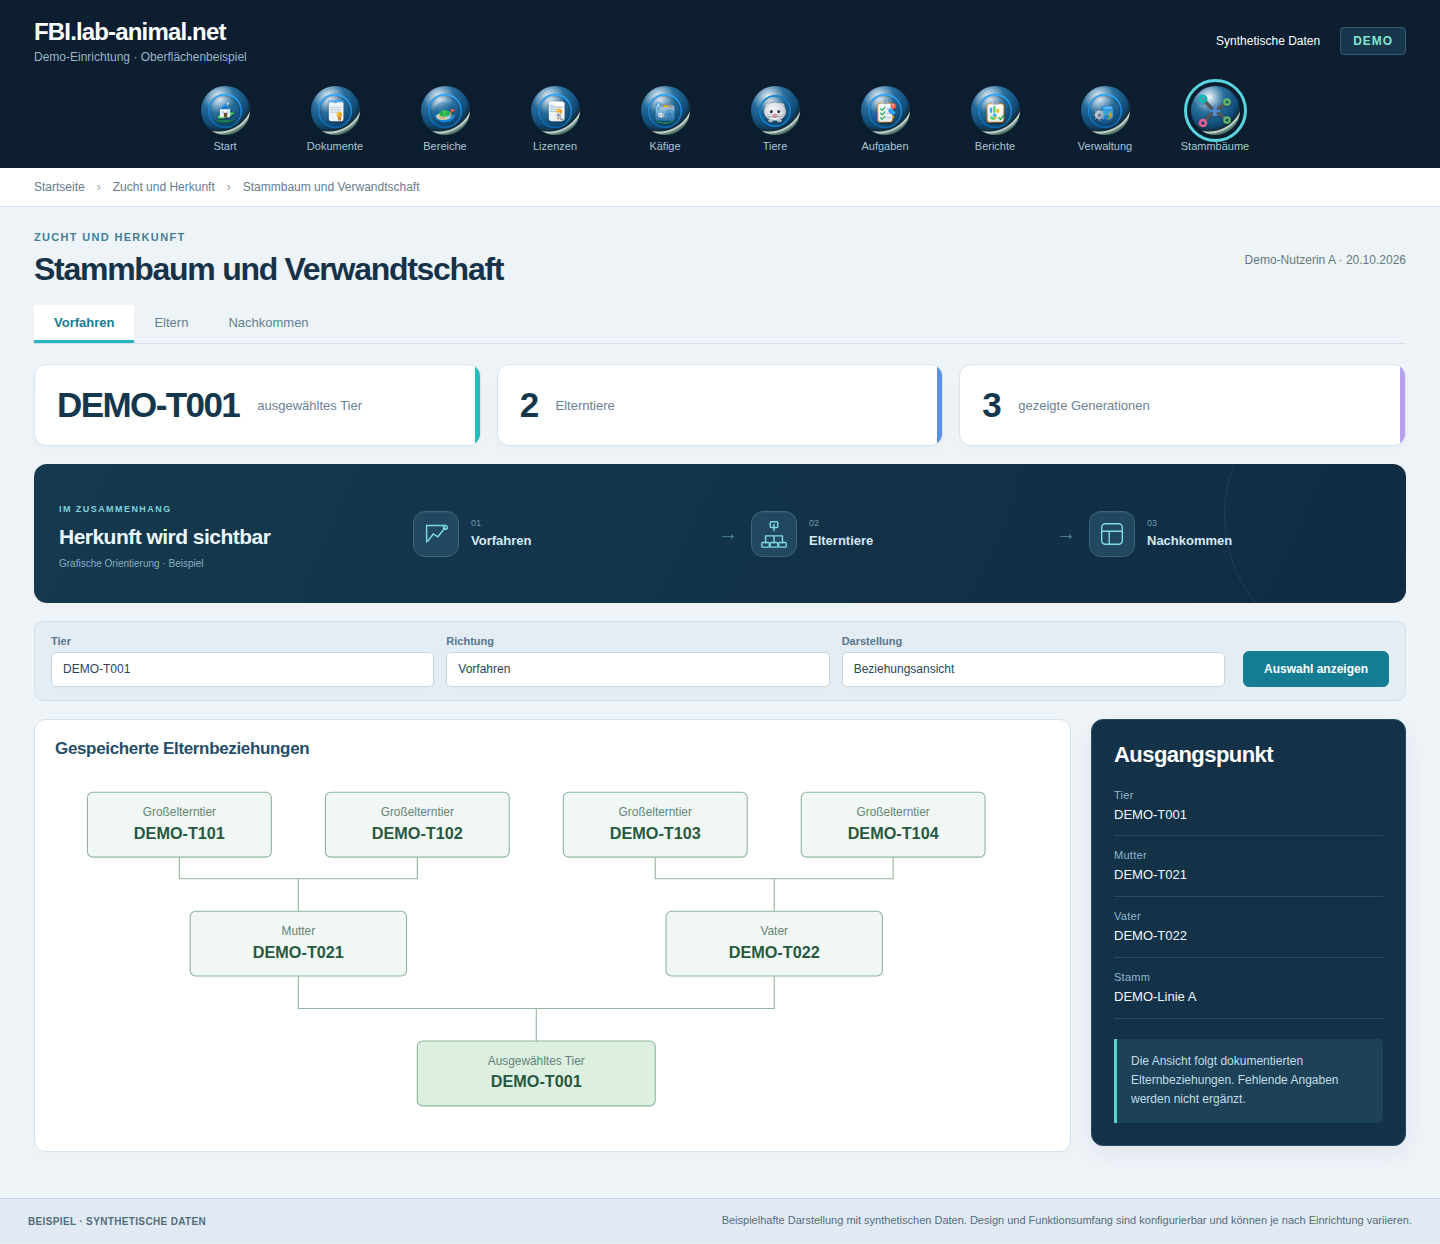This screenshot has width=1440, height=1244.
Task: Click the Gespeicherte Elternbeziehungen heading
Action: (x=182, y=749)
